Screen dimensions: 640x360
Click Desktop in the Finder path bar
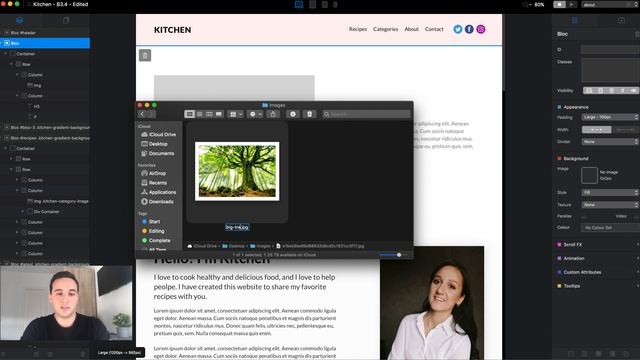coord(233,246)
